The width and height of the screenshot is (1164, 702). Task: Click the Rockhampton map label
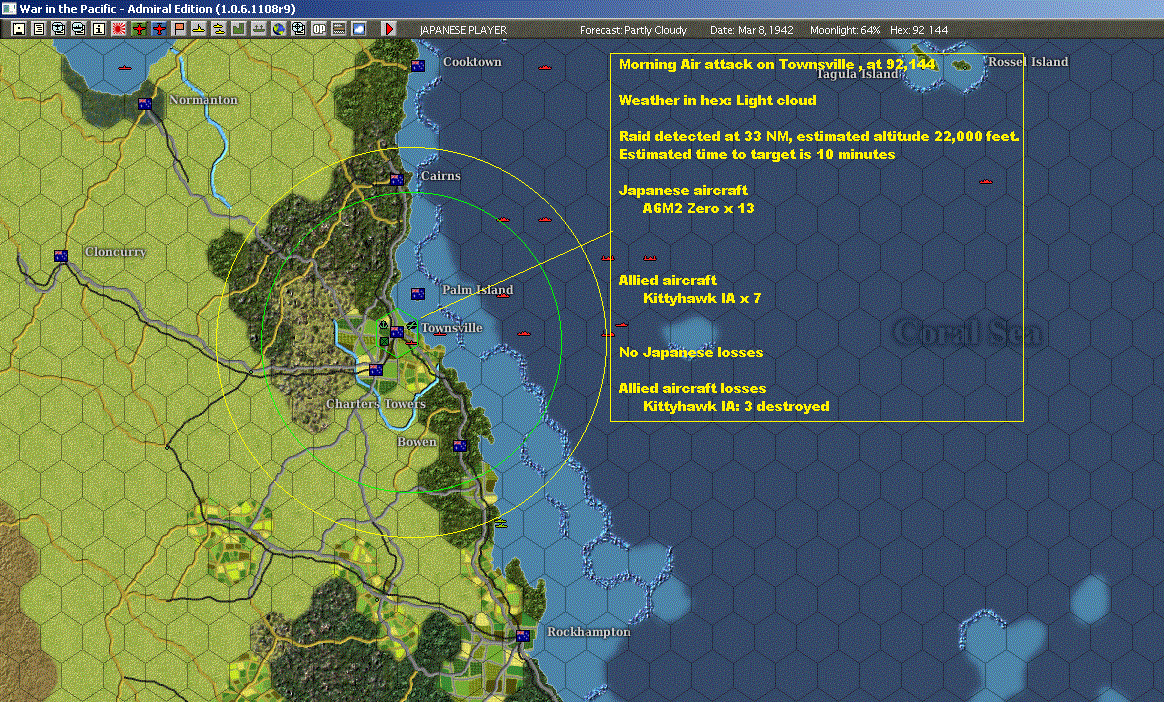(589, 632)
